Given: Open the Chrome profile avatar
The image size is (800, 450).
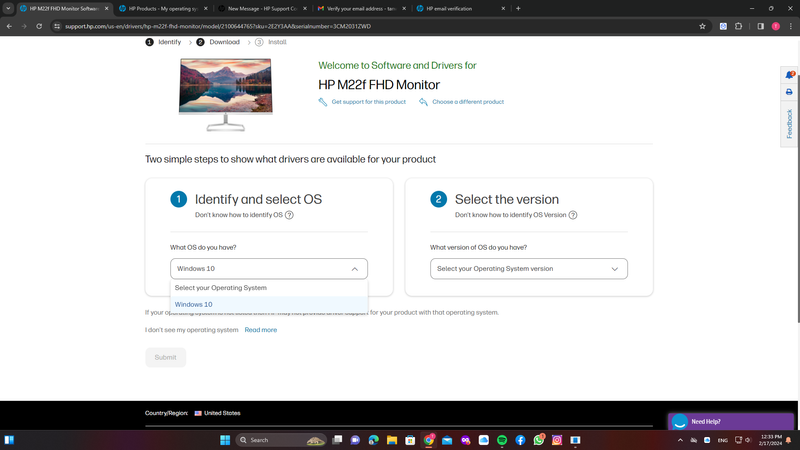Looking at the screenshot, I should tap(776, 26).
